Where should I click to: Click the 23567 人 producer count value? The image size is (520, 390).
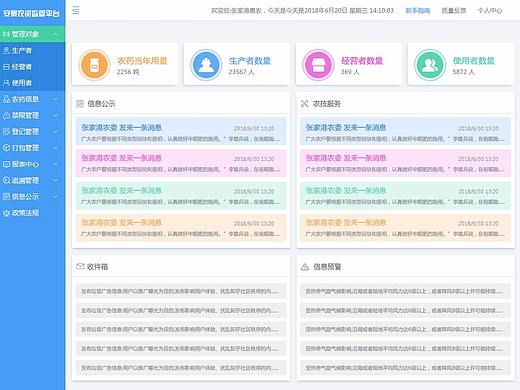(x=241, y=72)
